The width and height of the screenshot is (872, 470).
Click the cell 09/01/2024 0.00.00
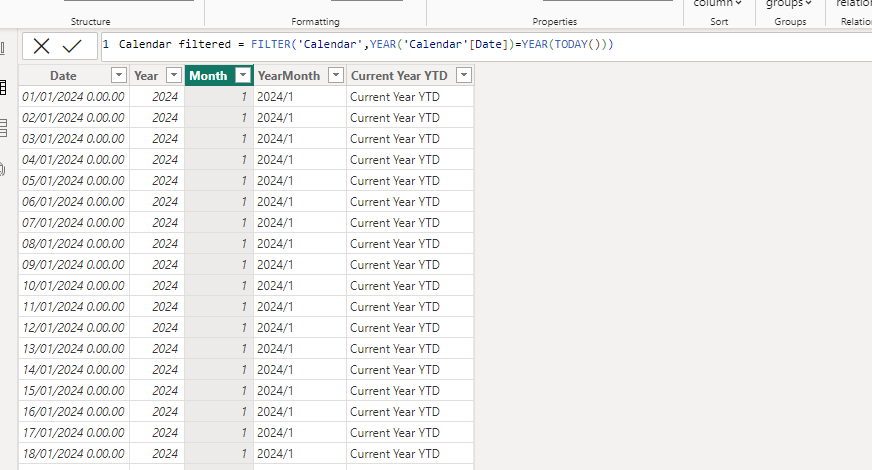pyautogui.click(x=73, y=265)
